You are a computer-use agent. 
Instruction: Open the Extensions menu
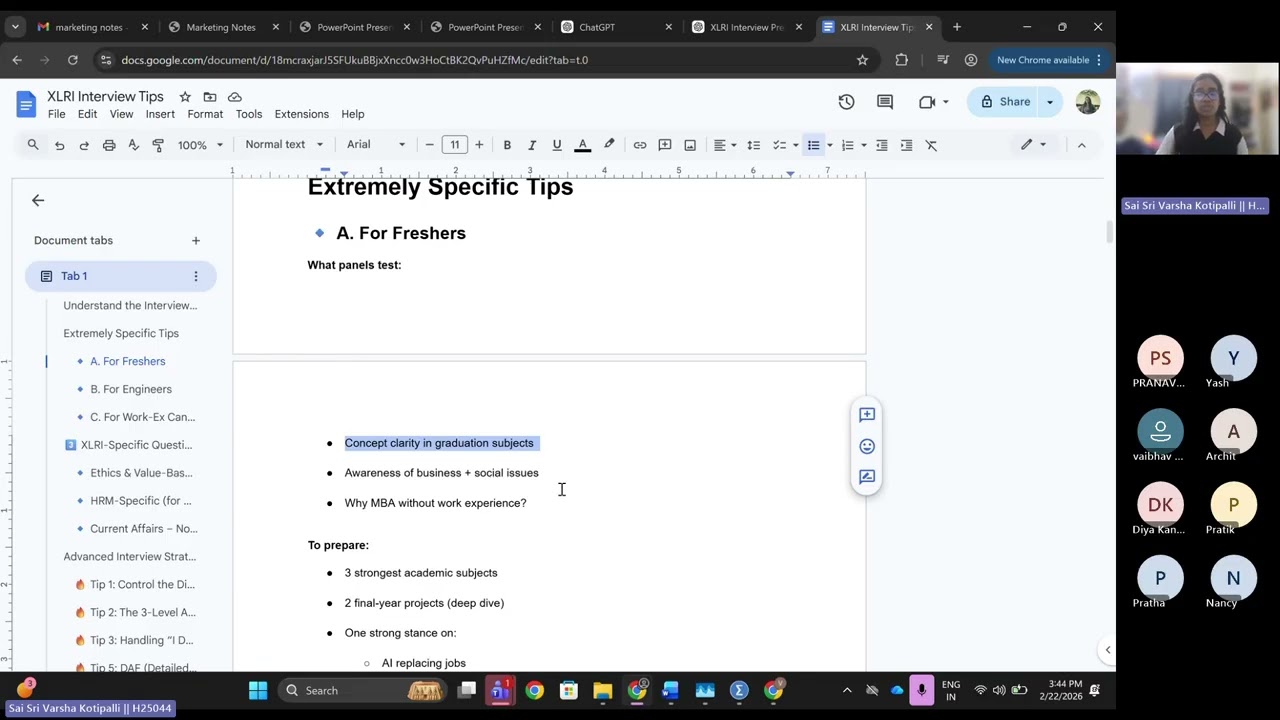[302, 114]
